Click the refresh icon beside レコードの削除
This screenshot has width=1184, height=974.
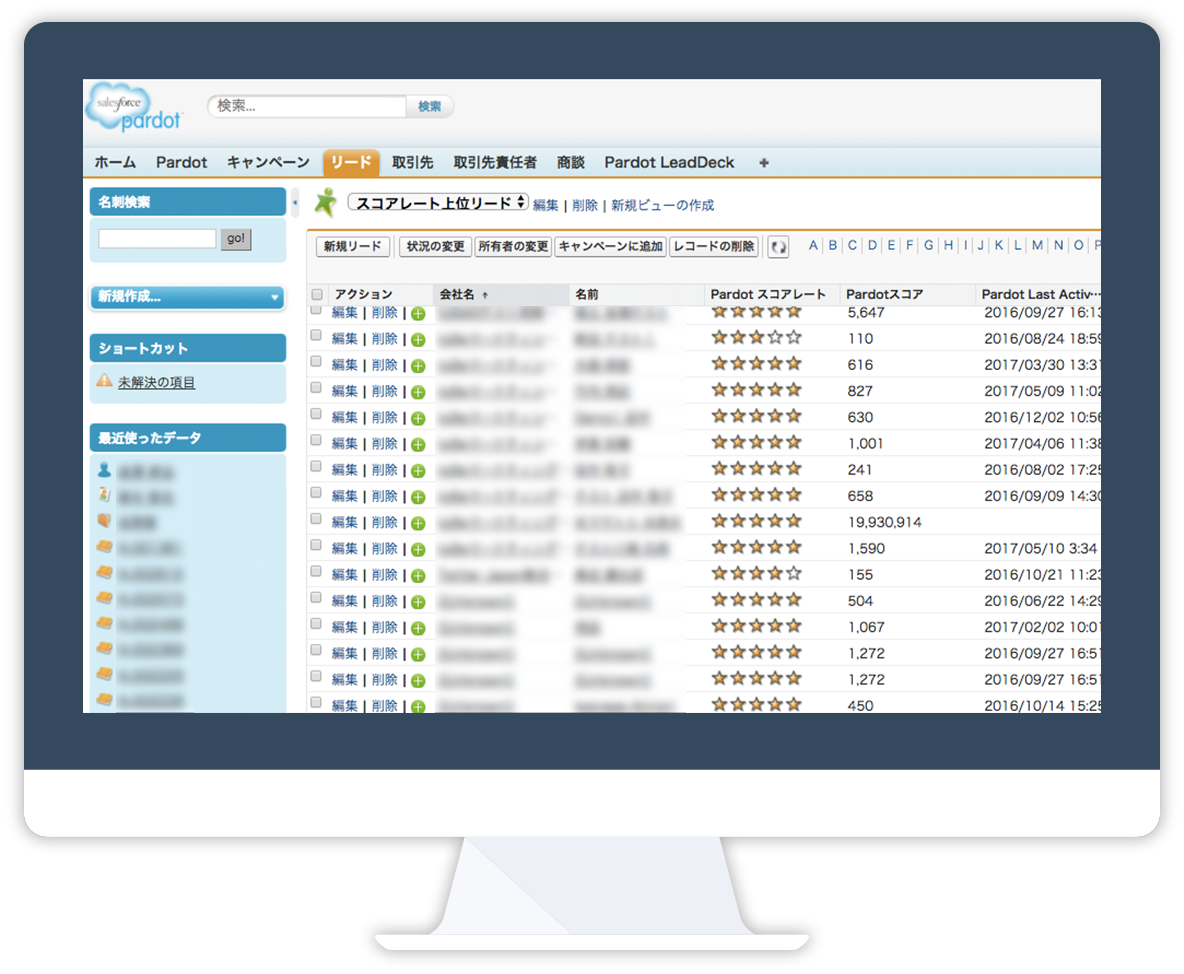tap(779, 247)
